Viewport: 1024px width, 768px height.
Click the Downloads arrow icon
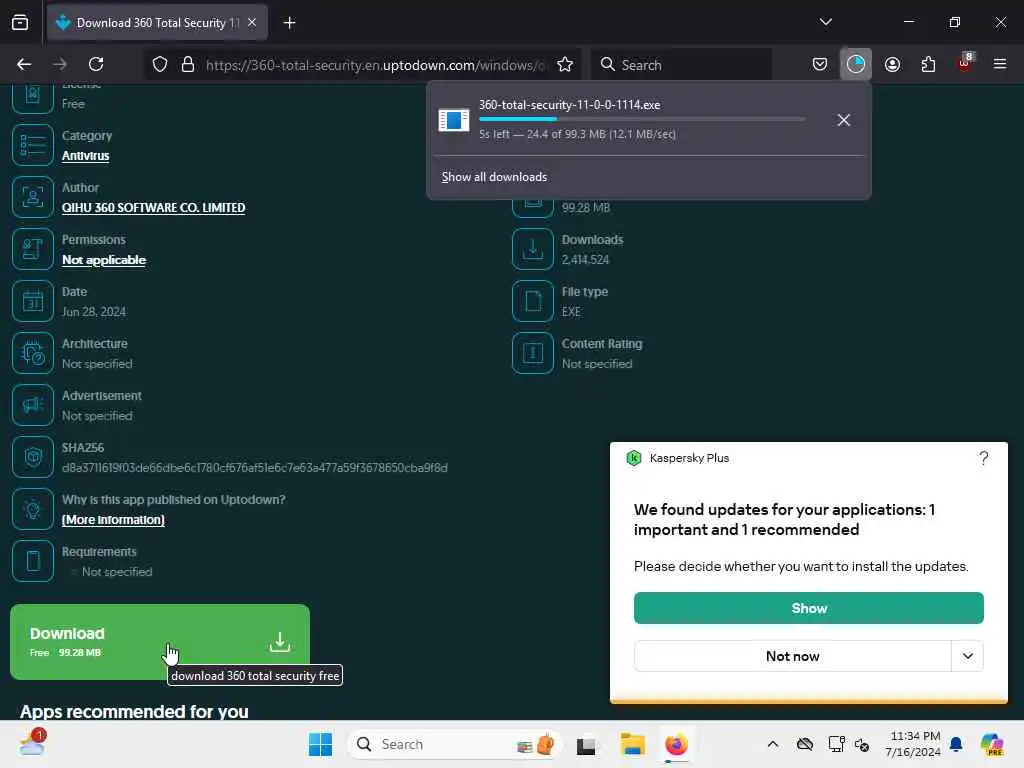point(533,249)
